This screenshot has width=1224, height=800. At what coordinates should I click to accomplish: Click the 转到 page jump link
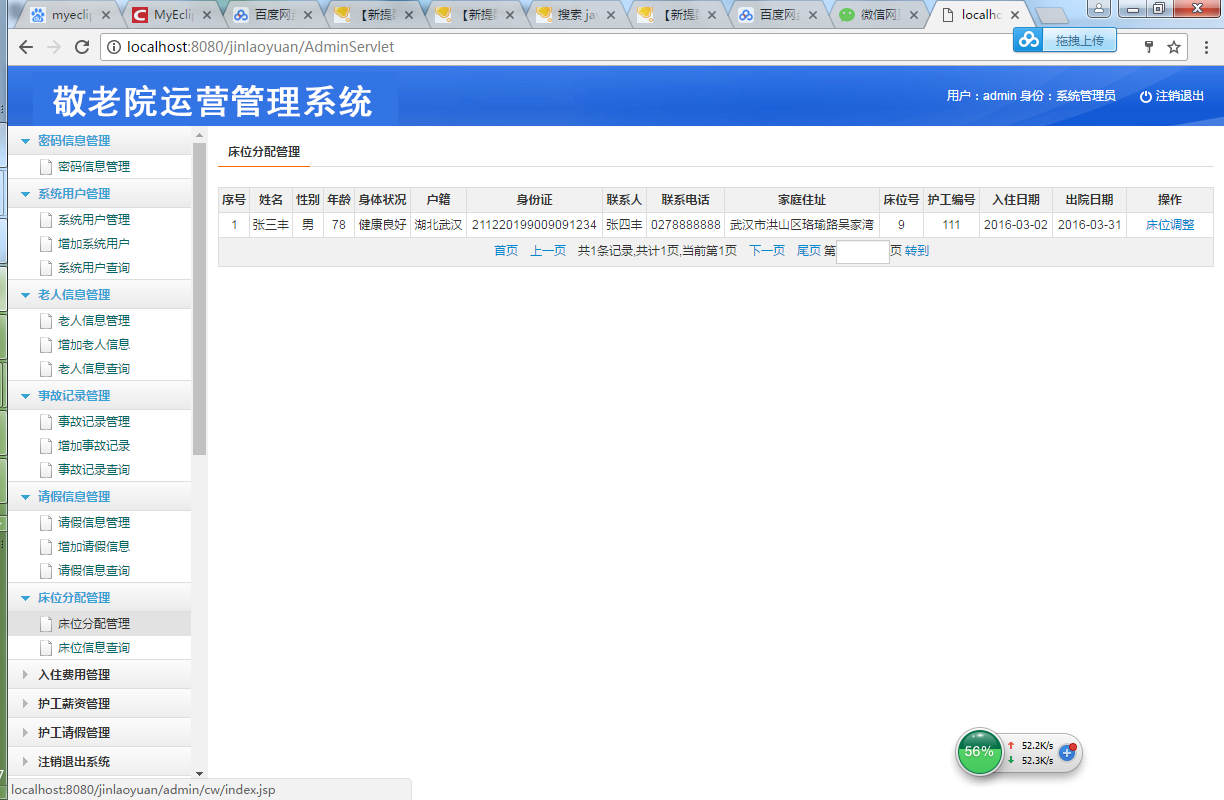[917, 251]
